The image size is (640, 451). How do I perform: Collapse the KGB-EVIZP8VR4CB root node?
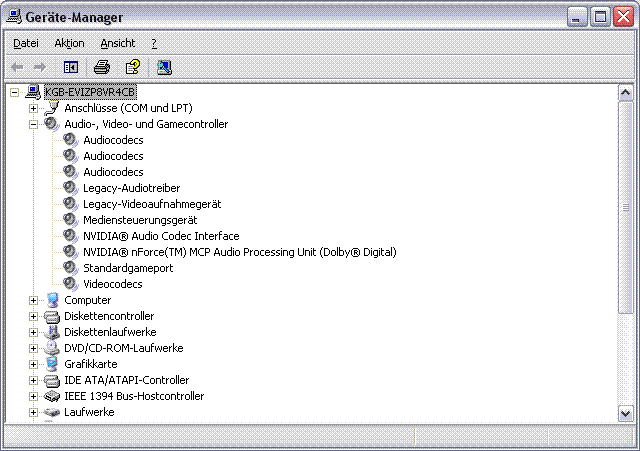point(15,92)
